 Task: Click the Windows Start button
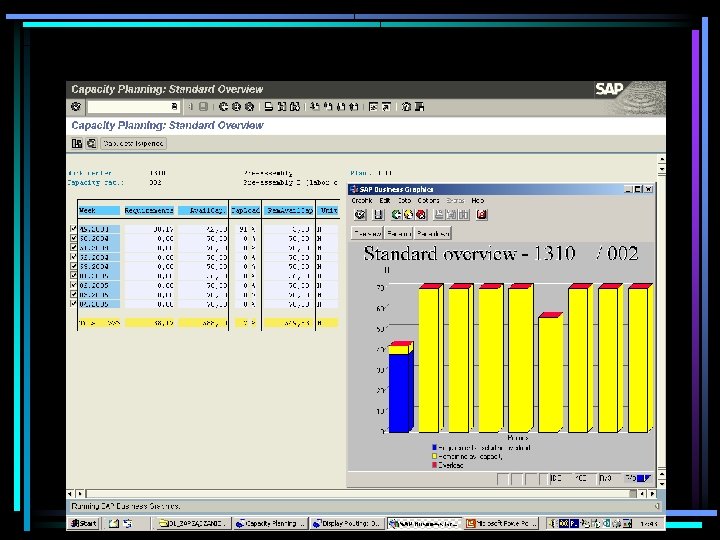pyautogui.click(x=84, y=523)
